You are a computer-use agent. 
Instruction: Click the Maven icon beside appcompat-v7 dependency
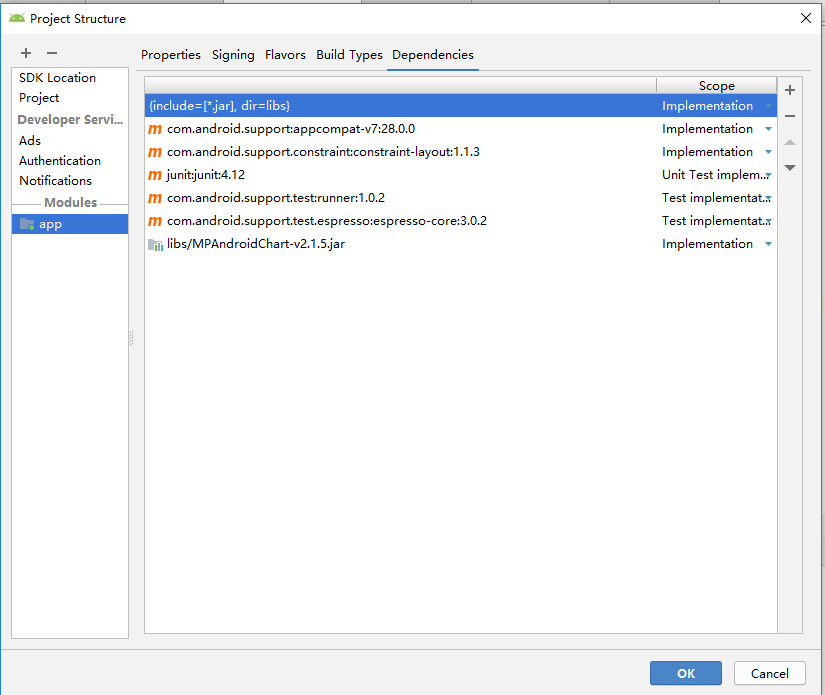(155, 129)
